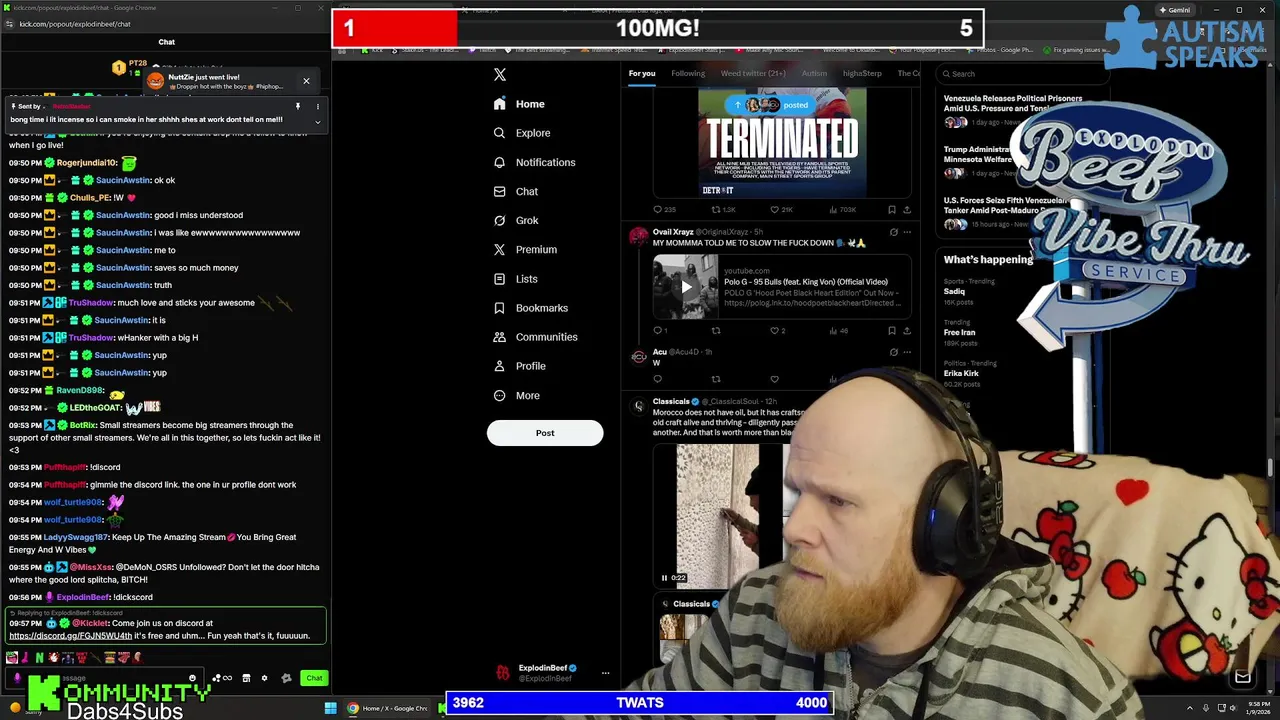This screenshot has width=1280, height=720.
Task: Dismiss NuttZie just went live notification
Action: (306, 81)
